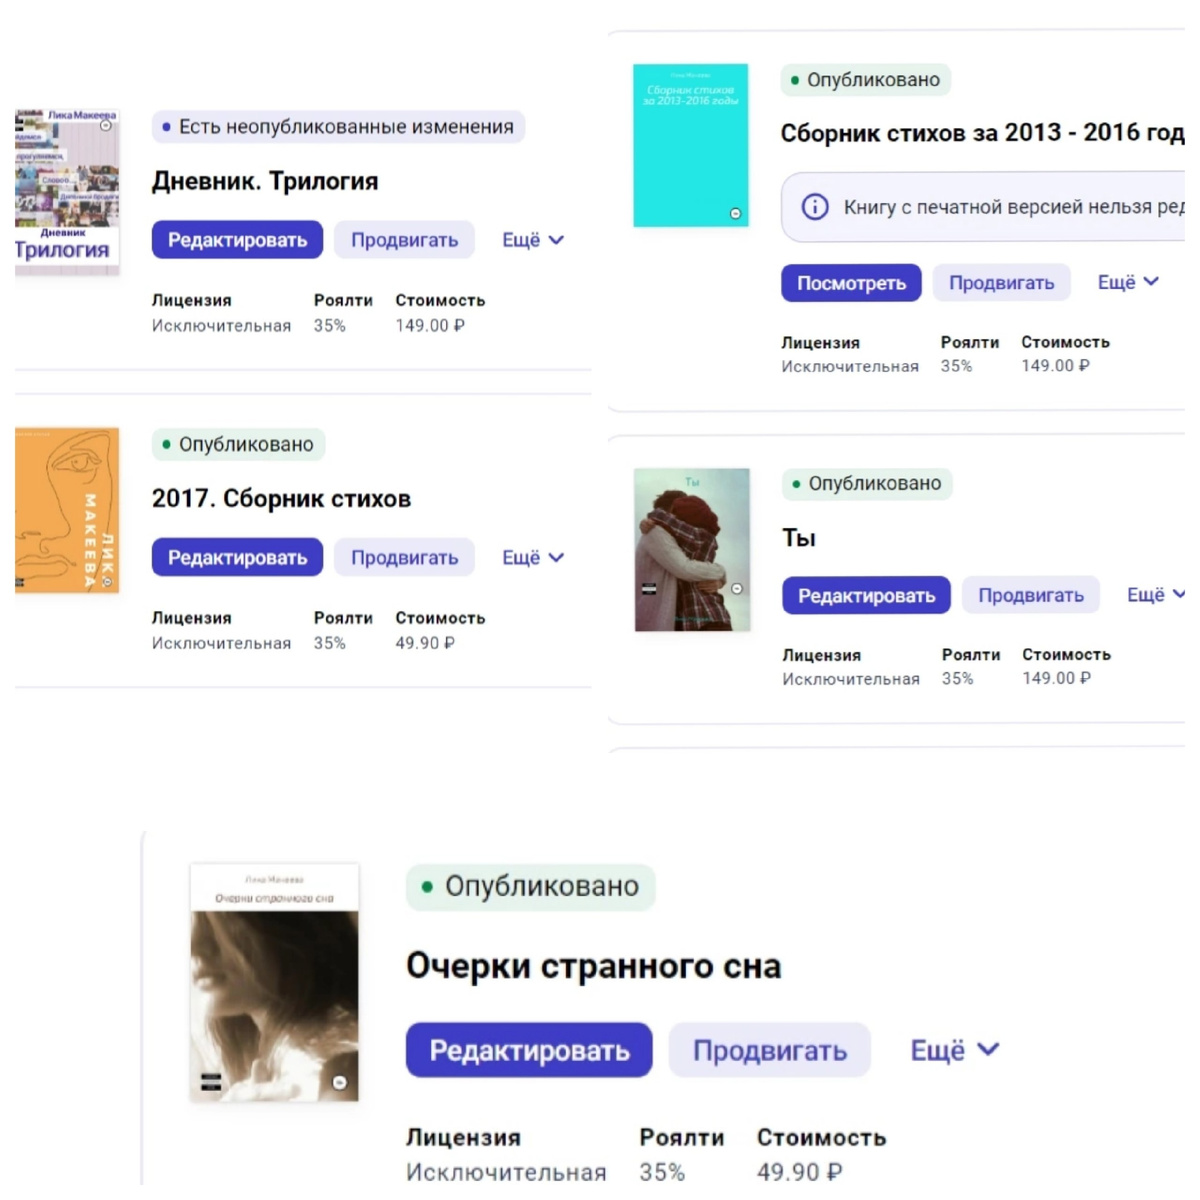
Task: Click Продвигать for Очерки странного сна
Action: 768,1050
